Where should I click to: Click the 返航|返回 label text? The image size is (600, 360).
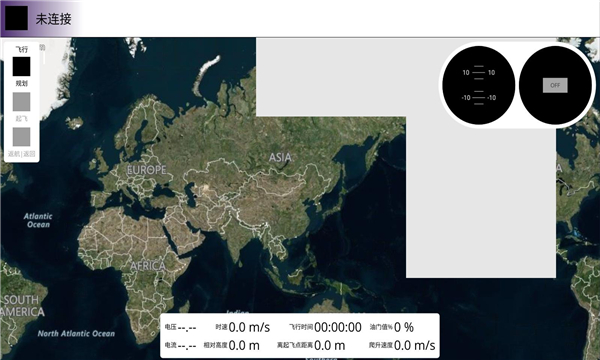click(21, 154)
